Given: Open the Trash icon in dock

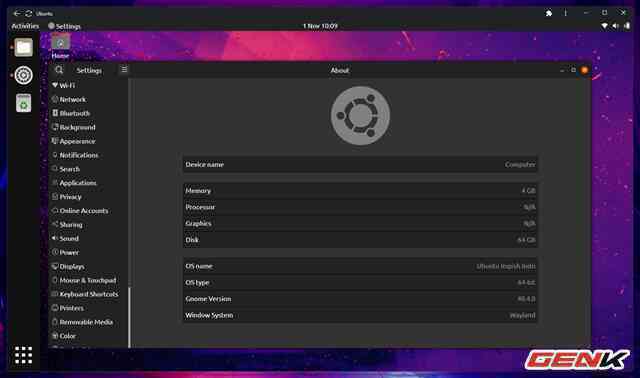Looking at the screenshot, I should [24, 103].
